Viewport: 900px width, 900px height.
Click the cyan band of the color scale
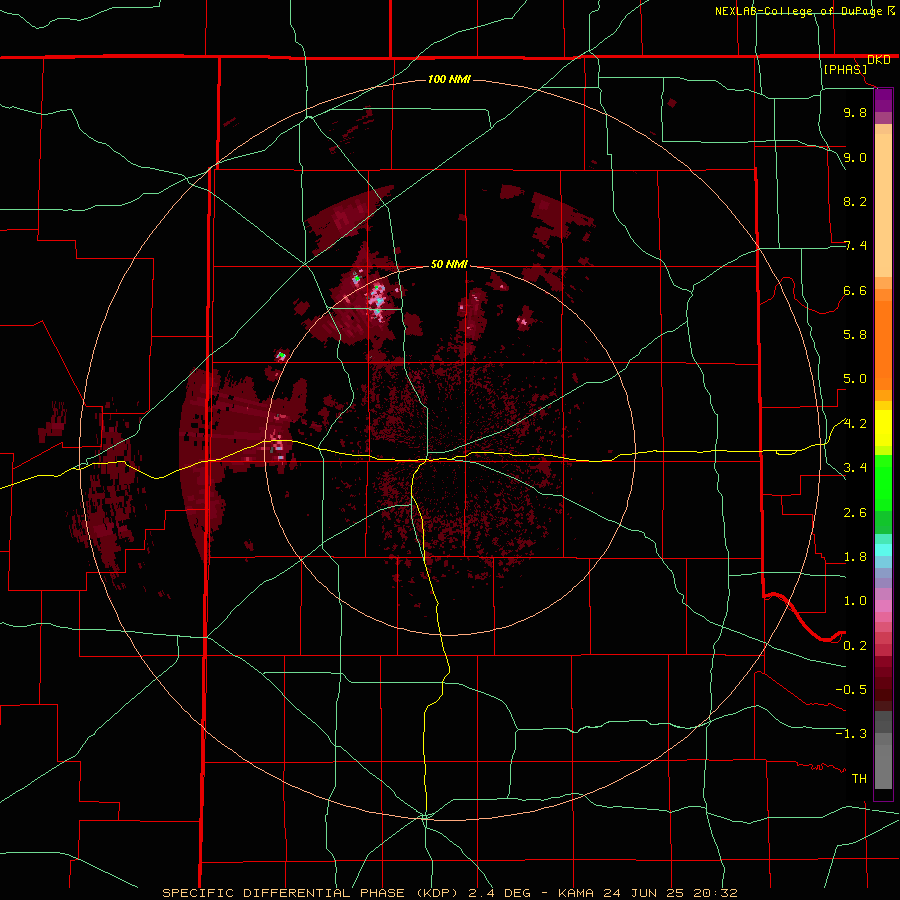click(883, 550)
